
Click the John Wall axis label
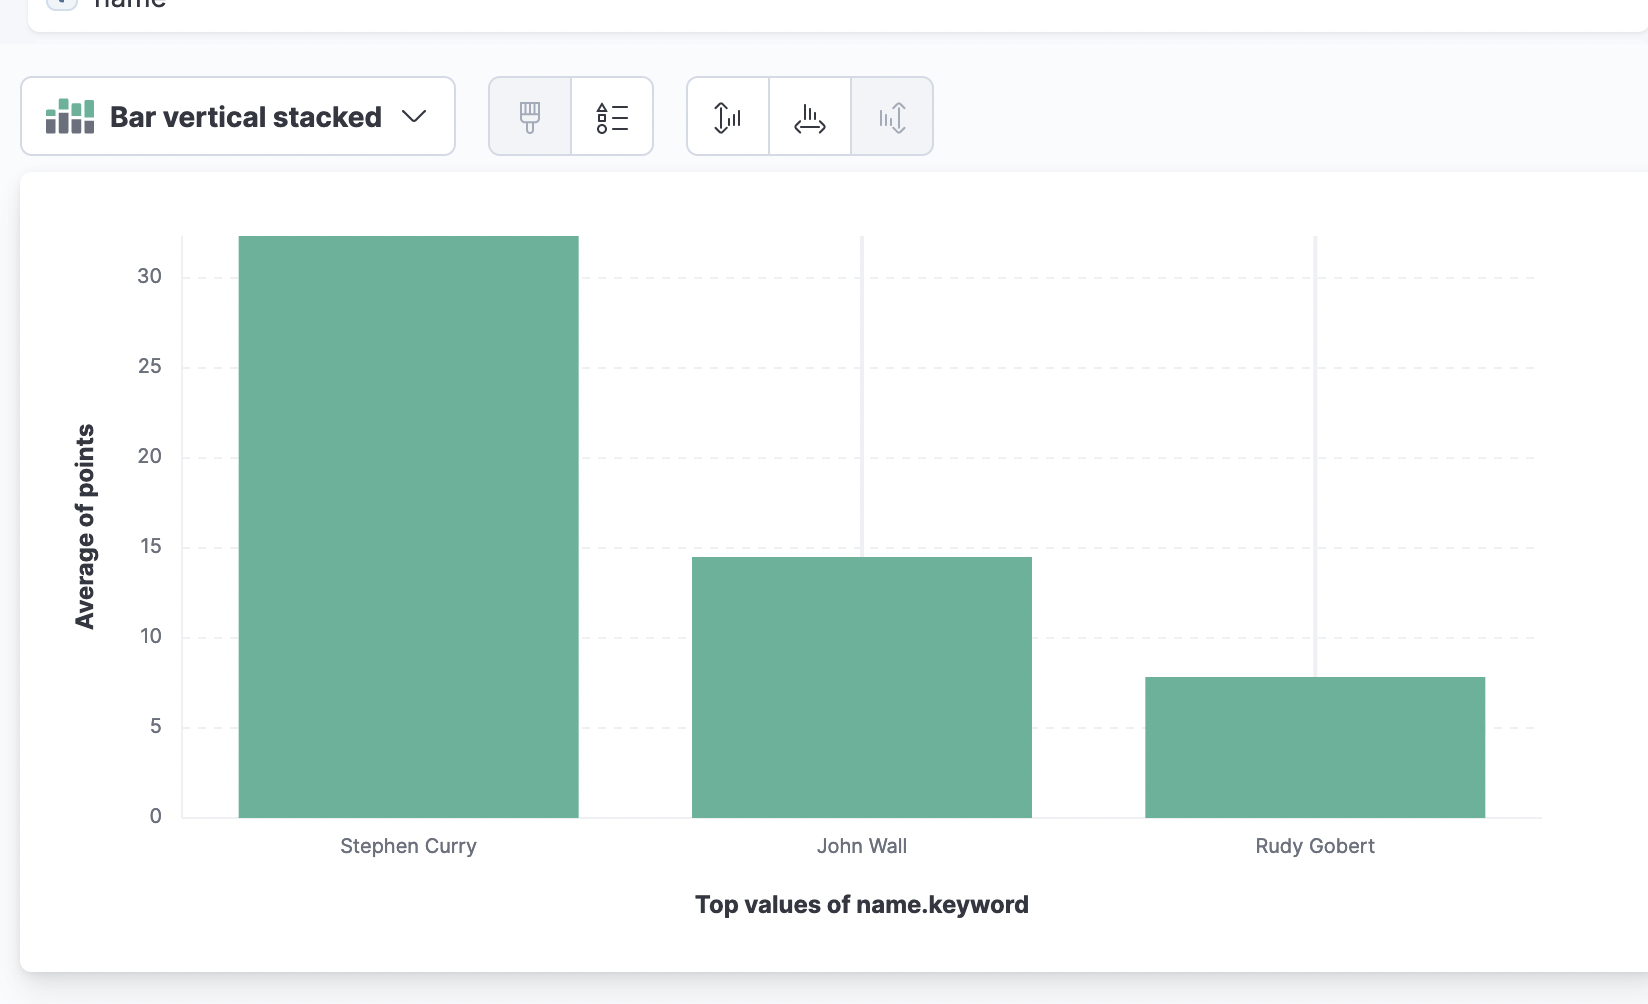point(862,846)
